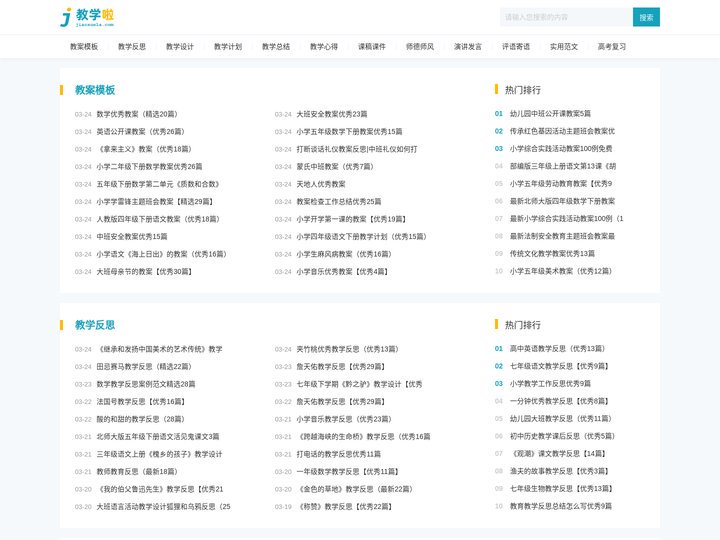Open ranked 传统文化教学教案优秀13篇

[x=552, y=253]
